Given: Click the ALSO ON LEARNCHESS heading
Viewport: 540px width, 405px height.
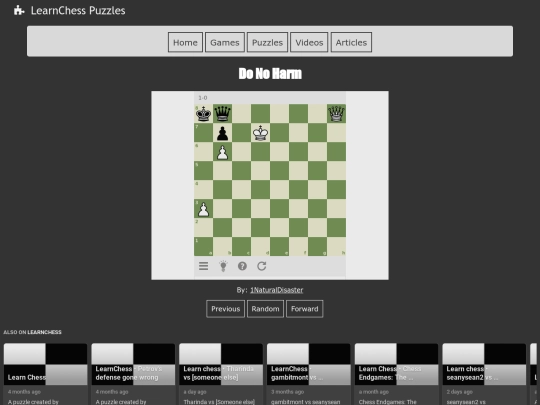Looking at the screenshot, I should (x=32, y=332).
